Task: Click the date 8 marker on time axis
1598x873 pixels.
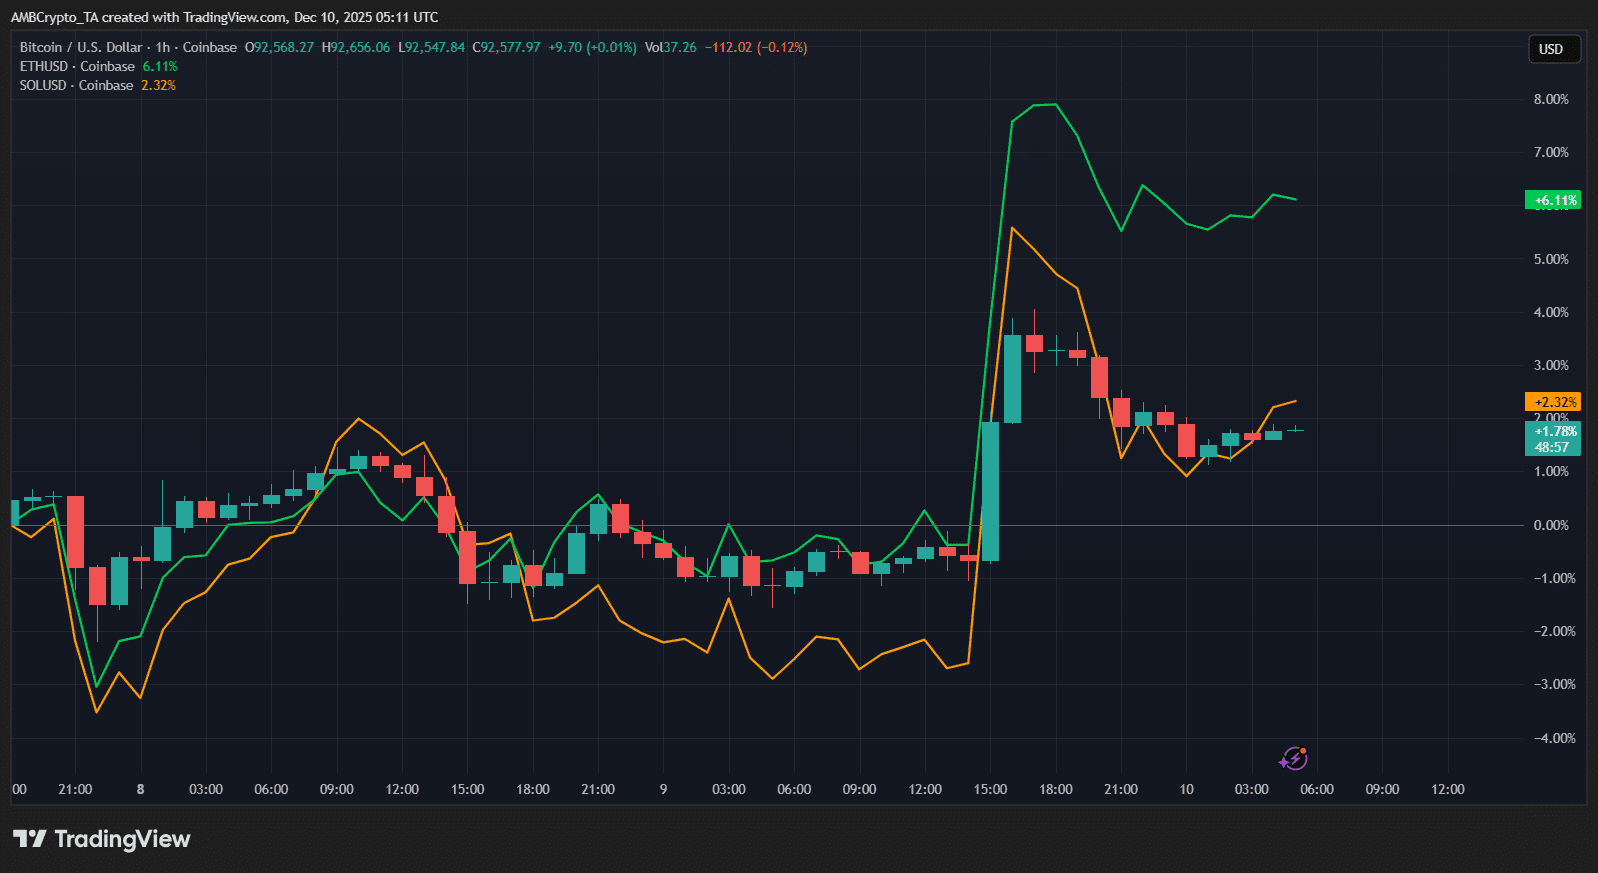Action: tap(140, 789)
